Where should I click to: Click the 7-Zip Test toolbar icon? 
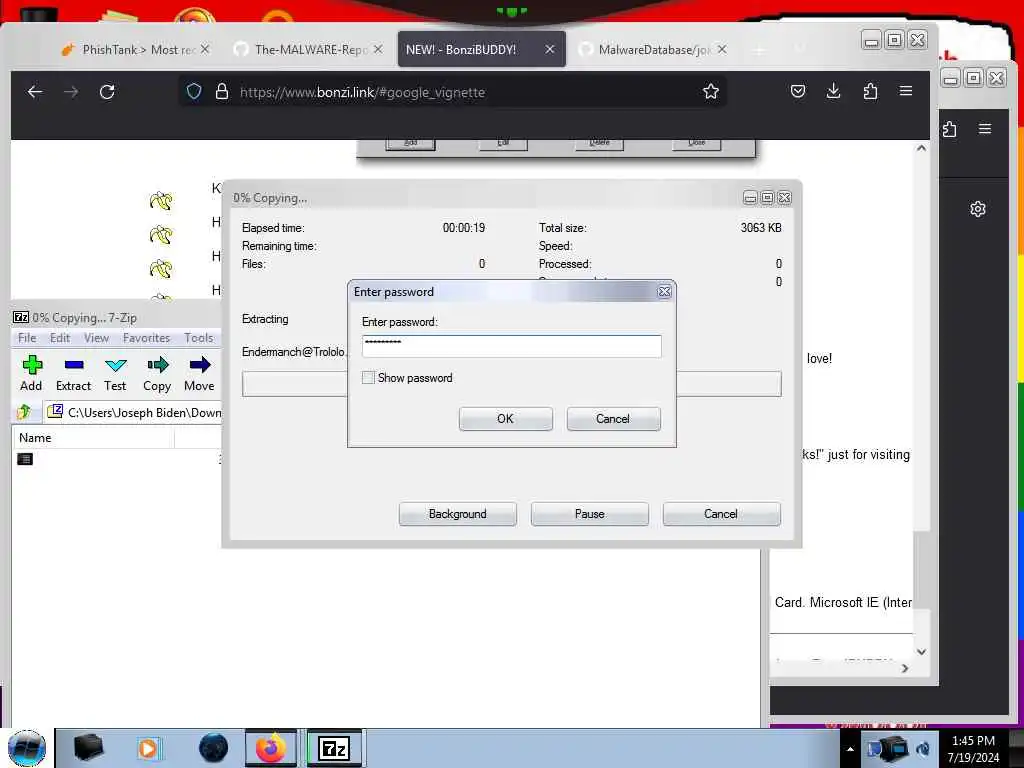click(x=116, y=364)
